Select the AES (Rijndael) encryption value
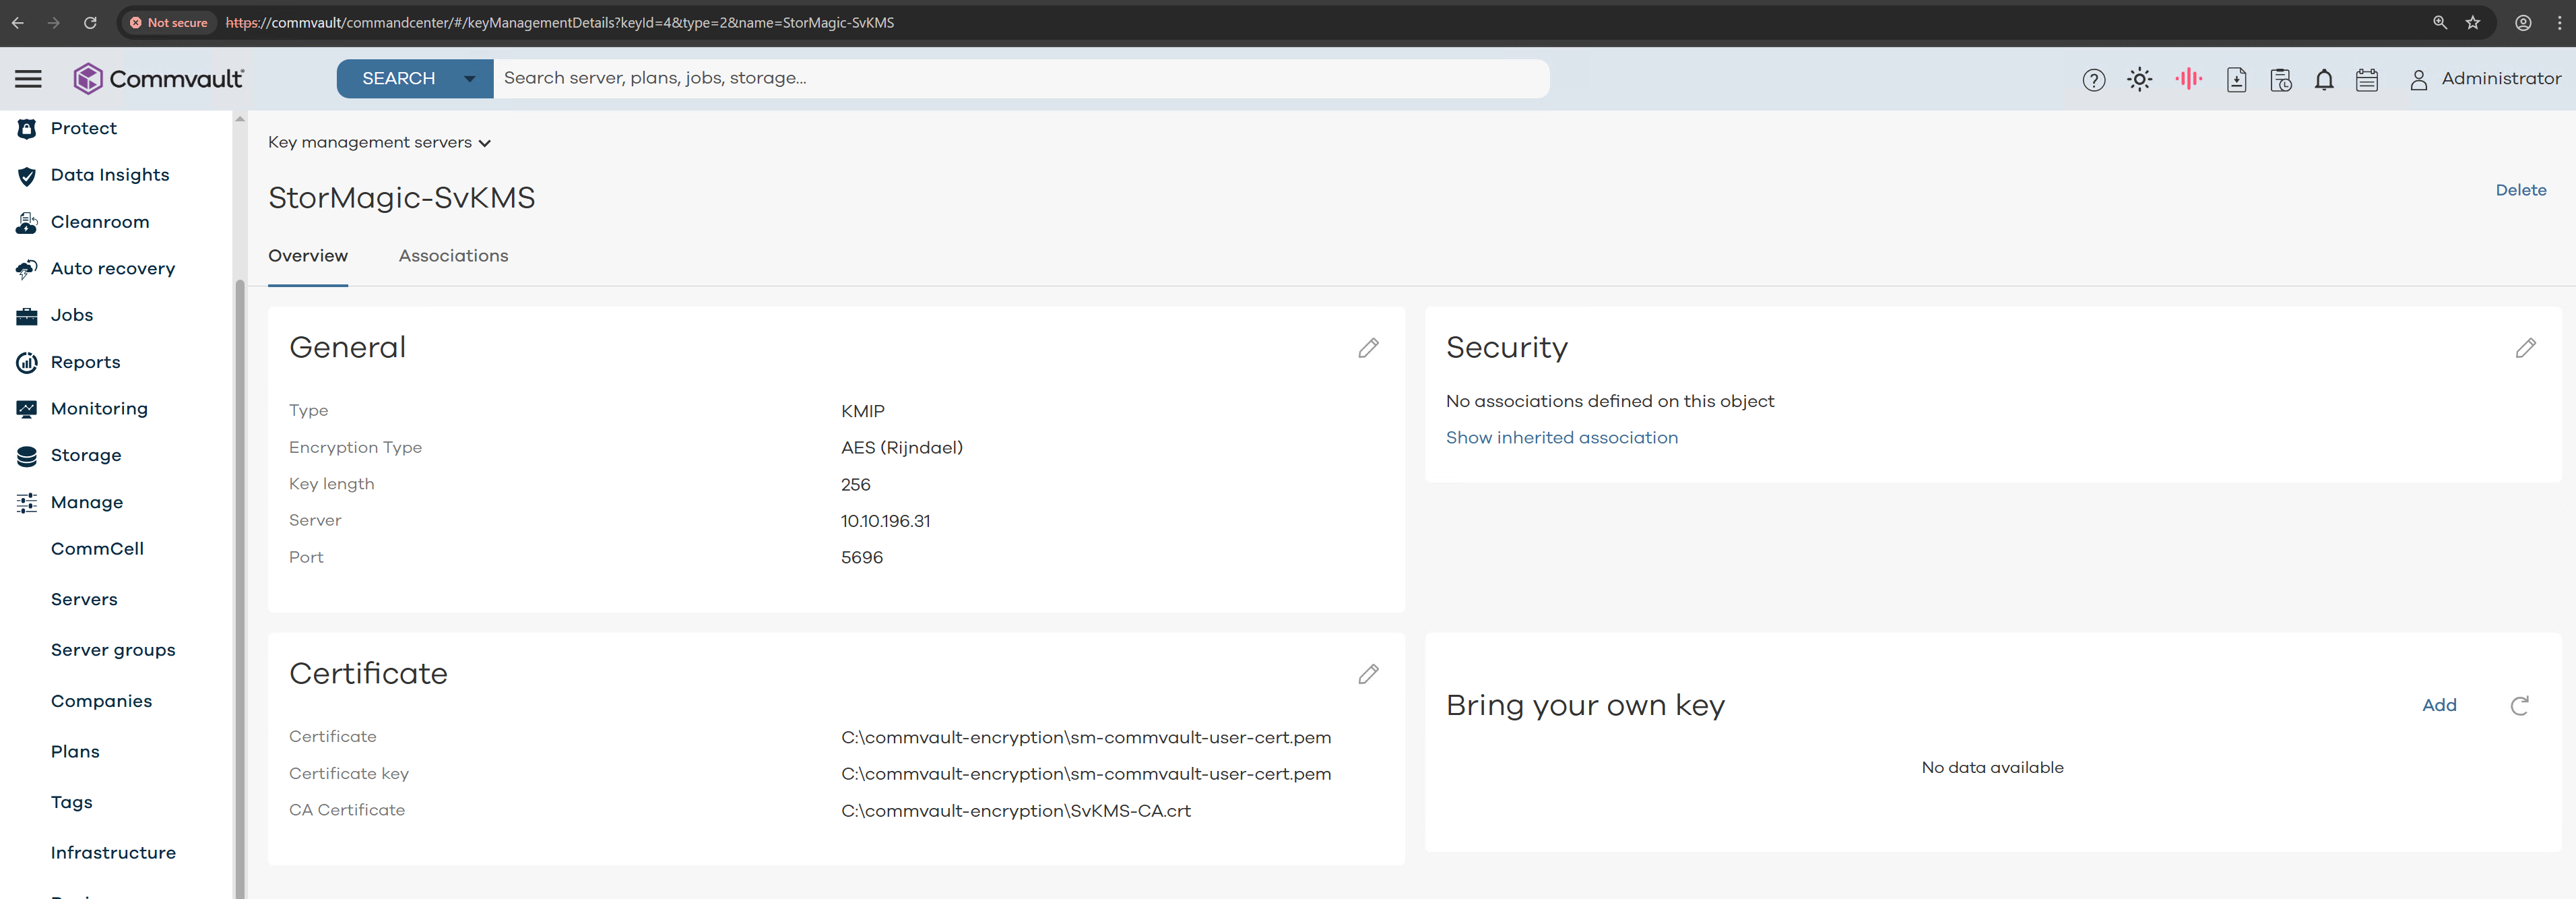The width and height of the screenshot is (2576, 899). click(901, 448)
